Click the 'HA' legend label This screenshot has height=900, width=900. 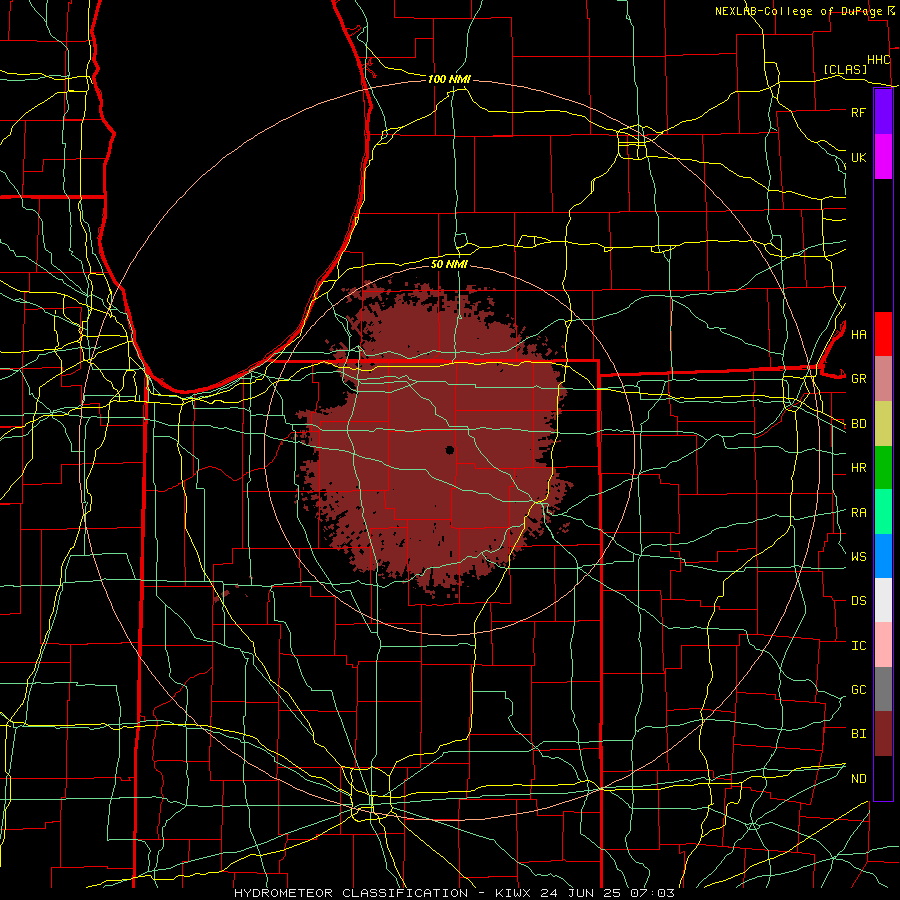[858, 334]
